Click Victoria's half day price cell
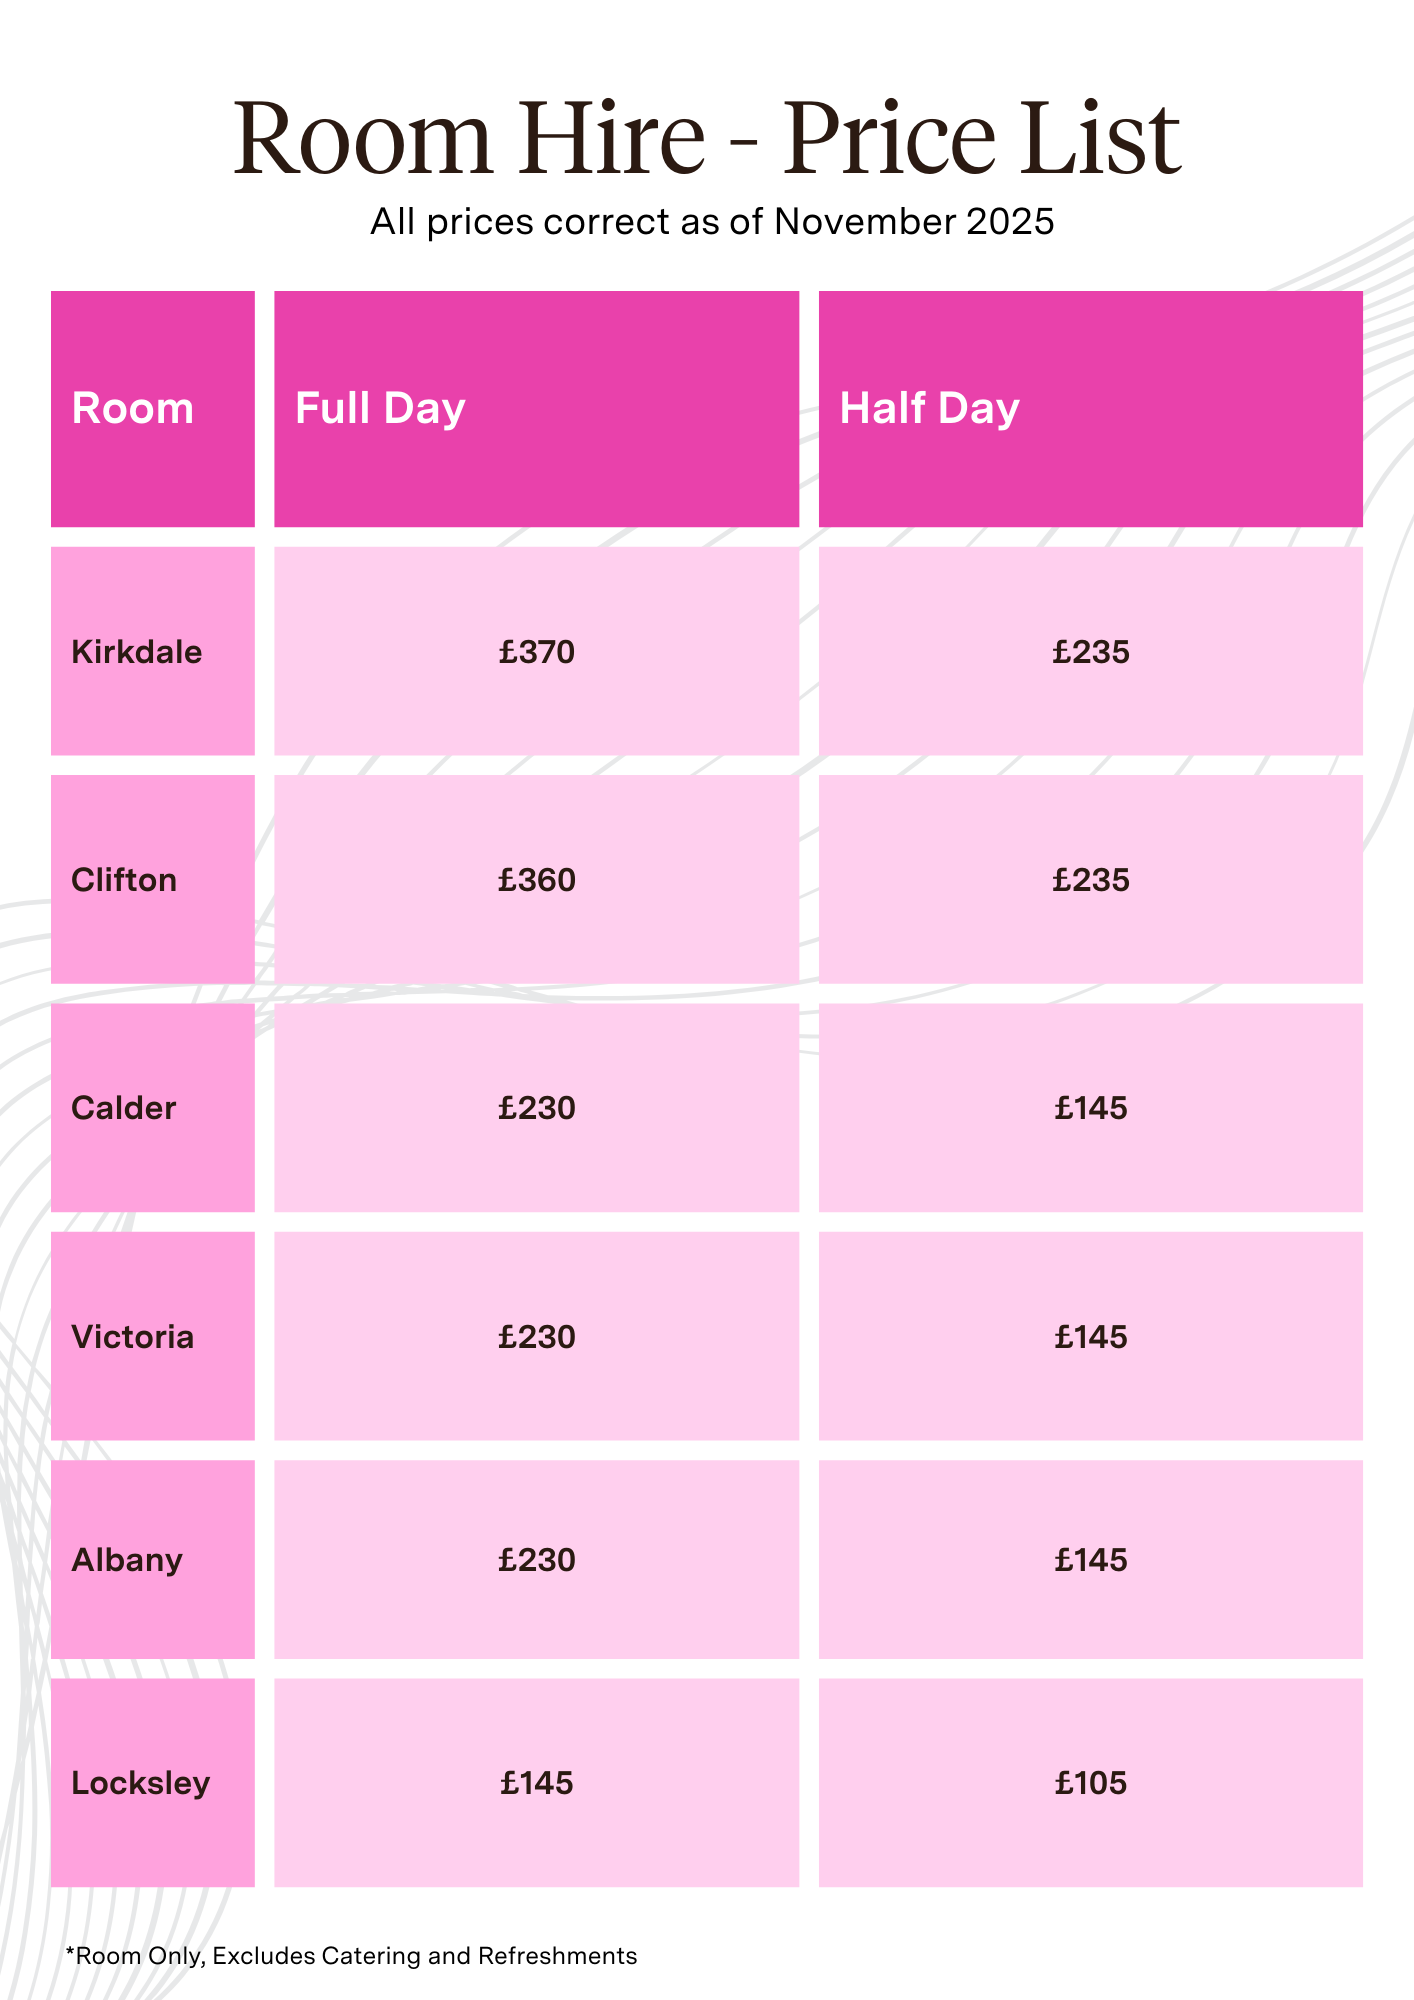 (x=1090, y=1337)
